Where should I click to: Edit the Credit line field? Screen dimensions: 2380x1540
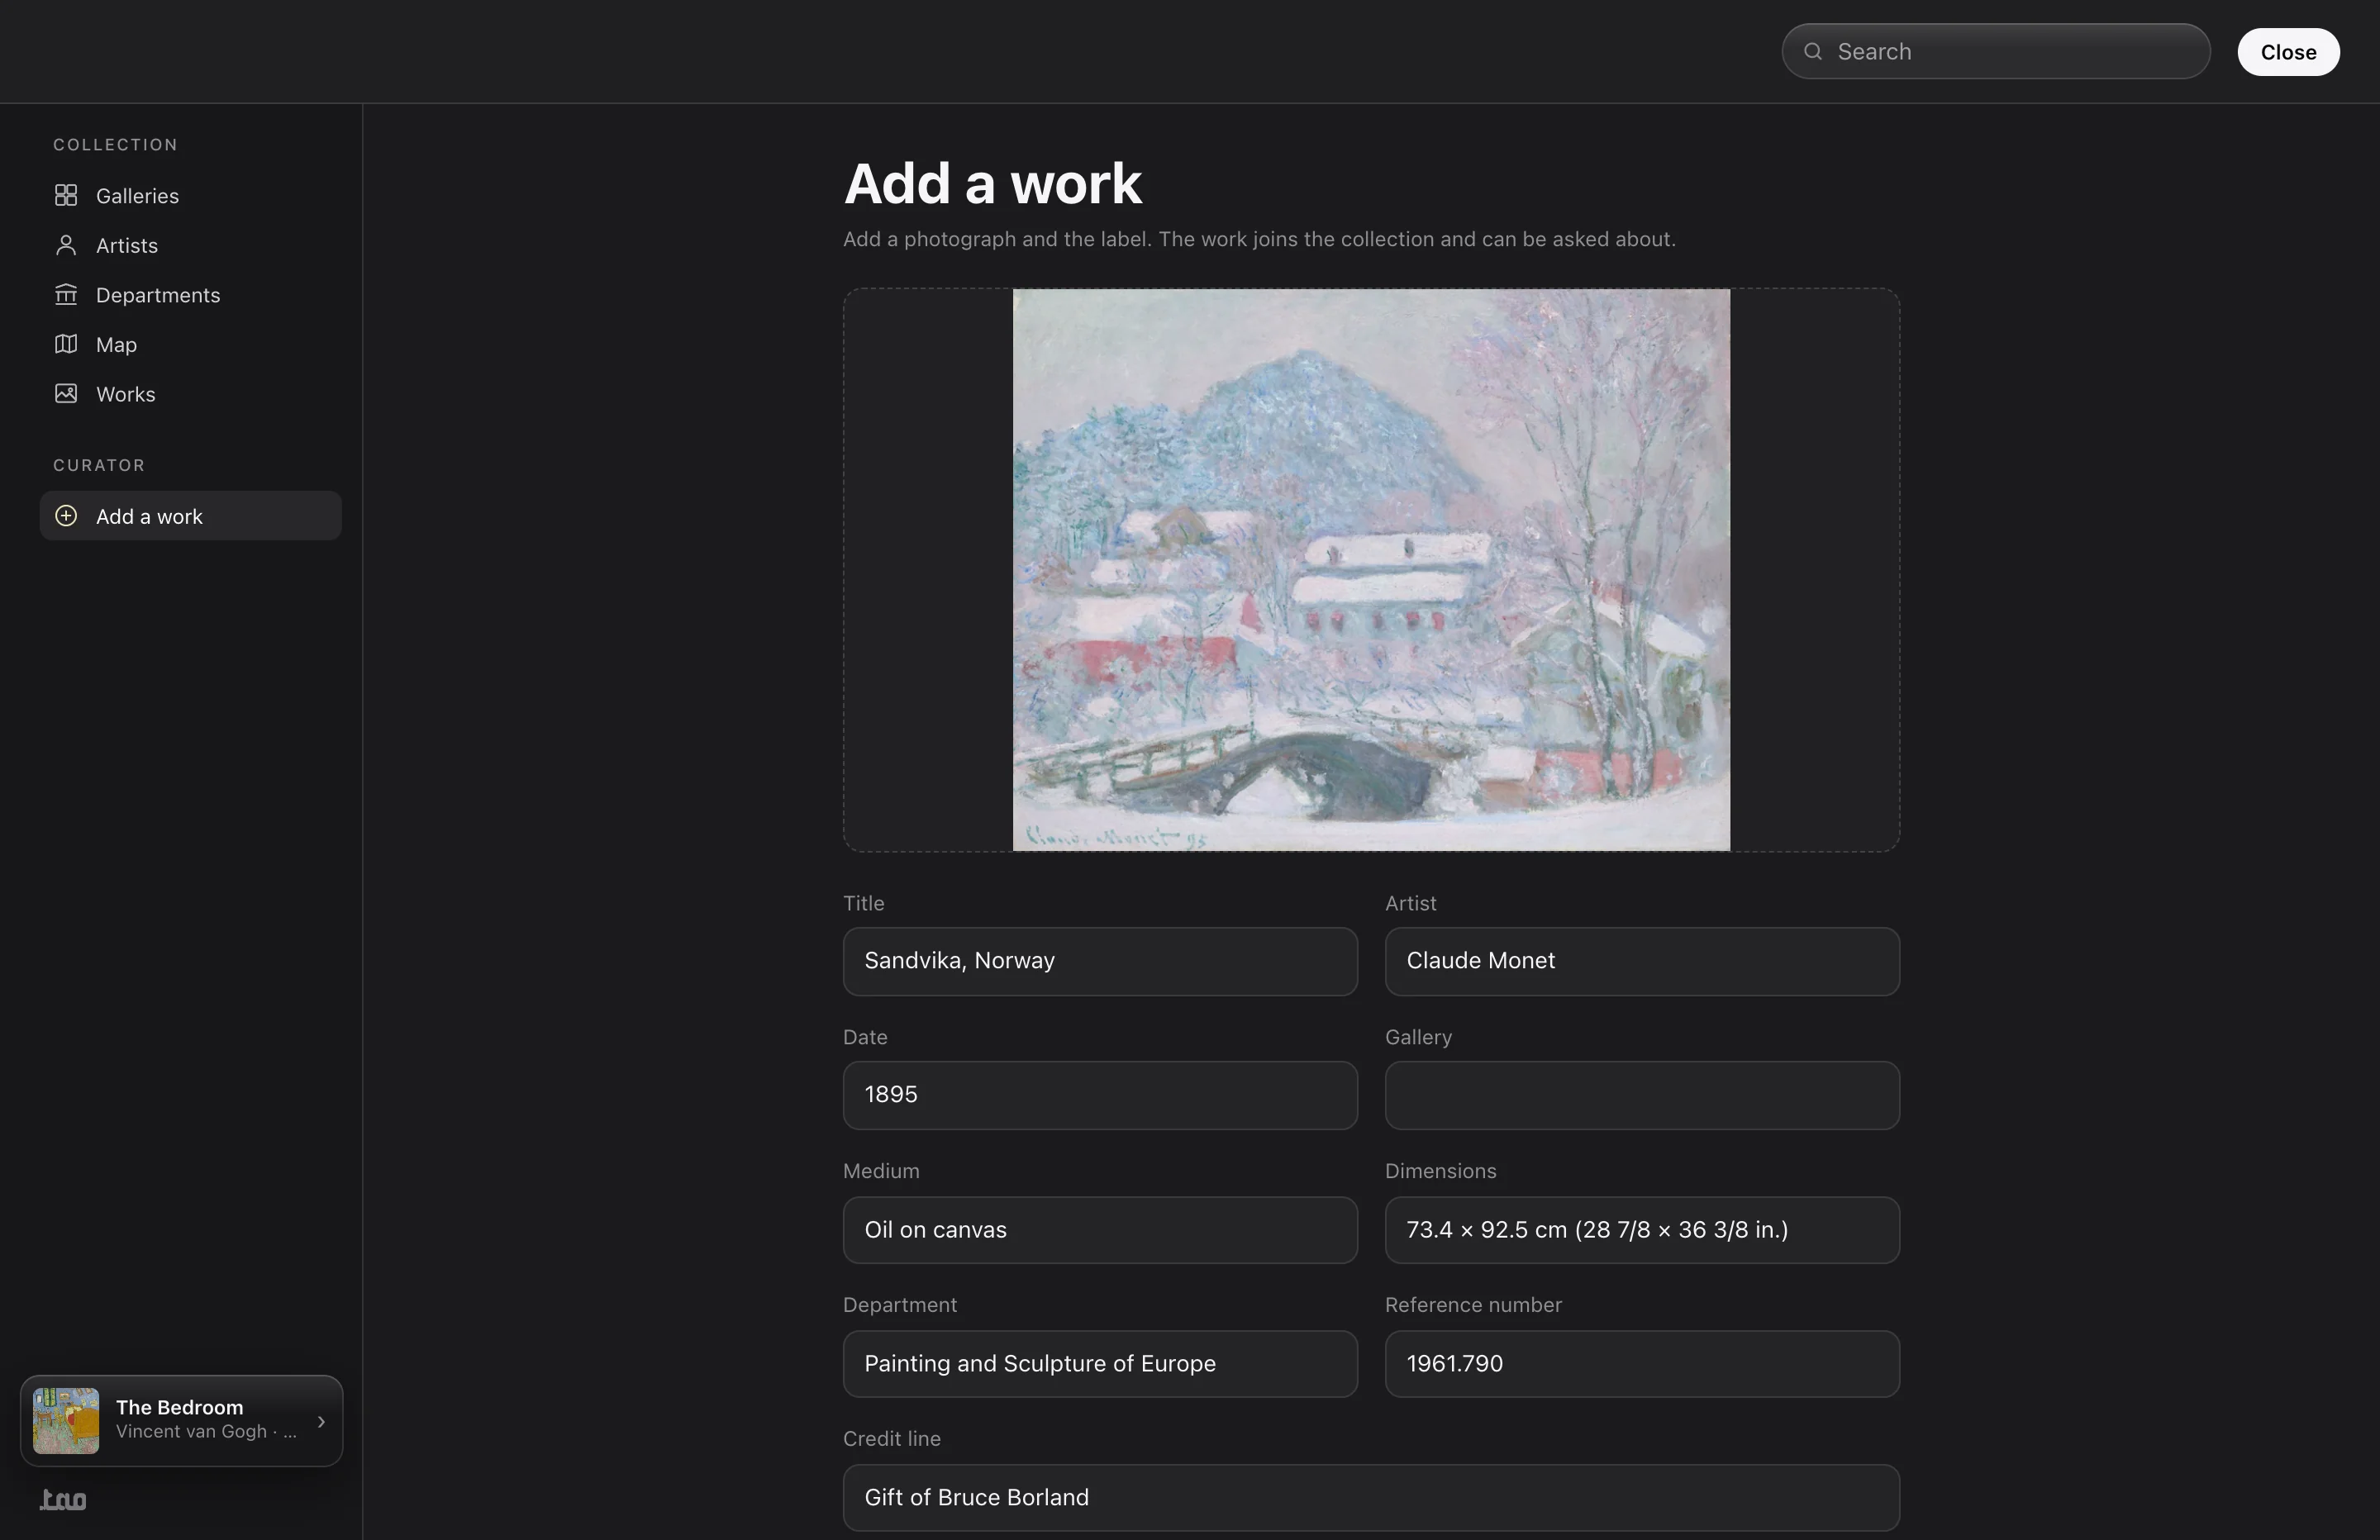coord(1371,1498)
